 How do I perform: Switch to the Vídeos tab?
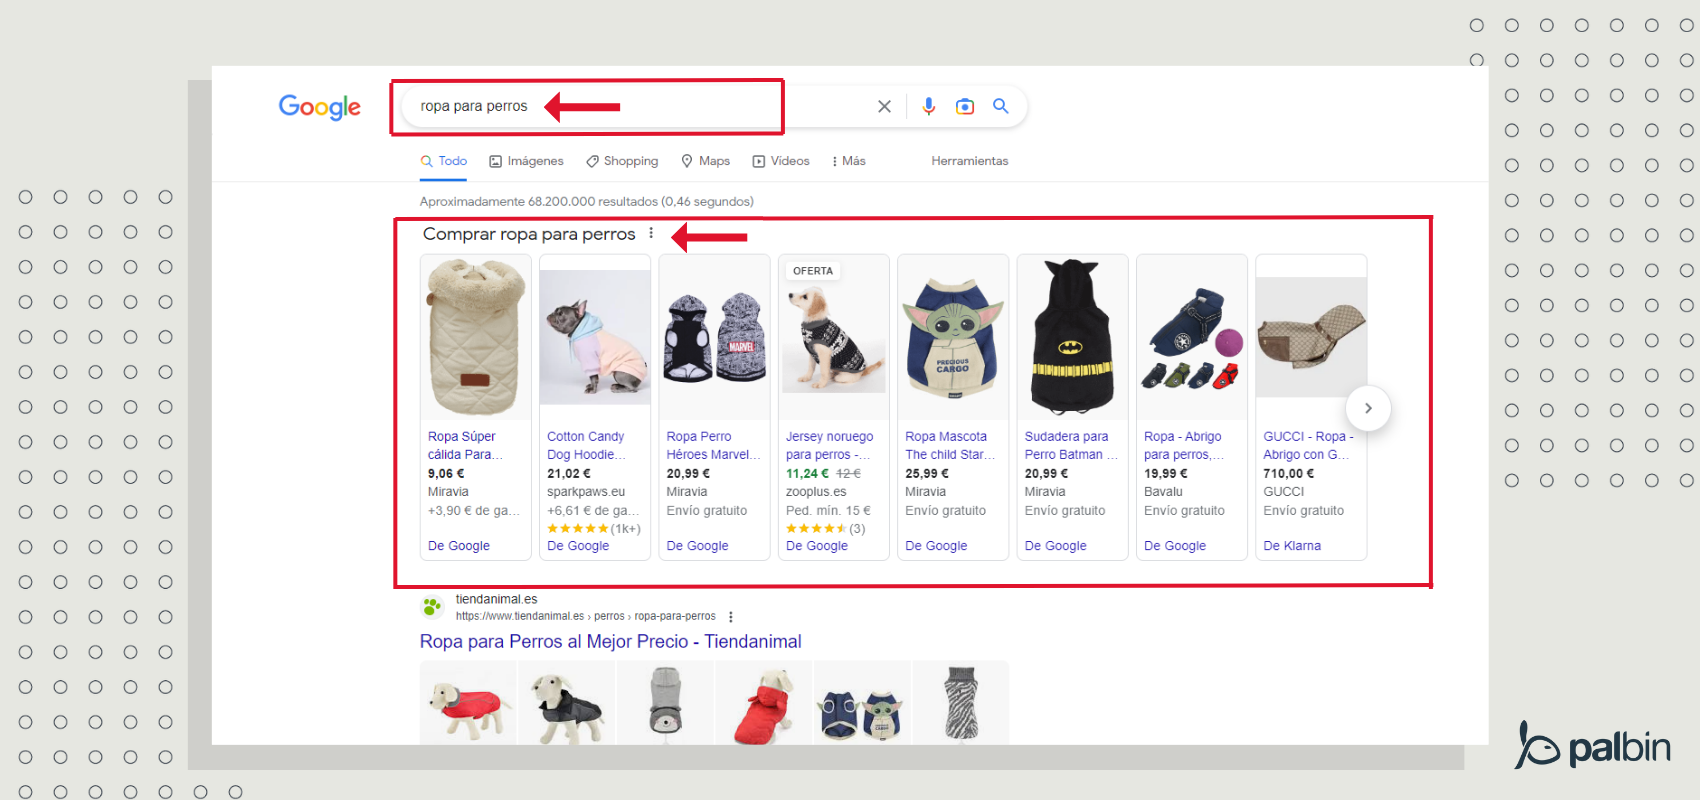pos(781,161)
